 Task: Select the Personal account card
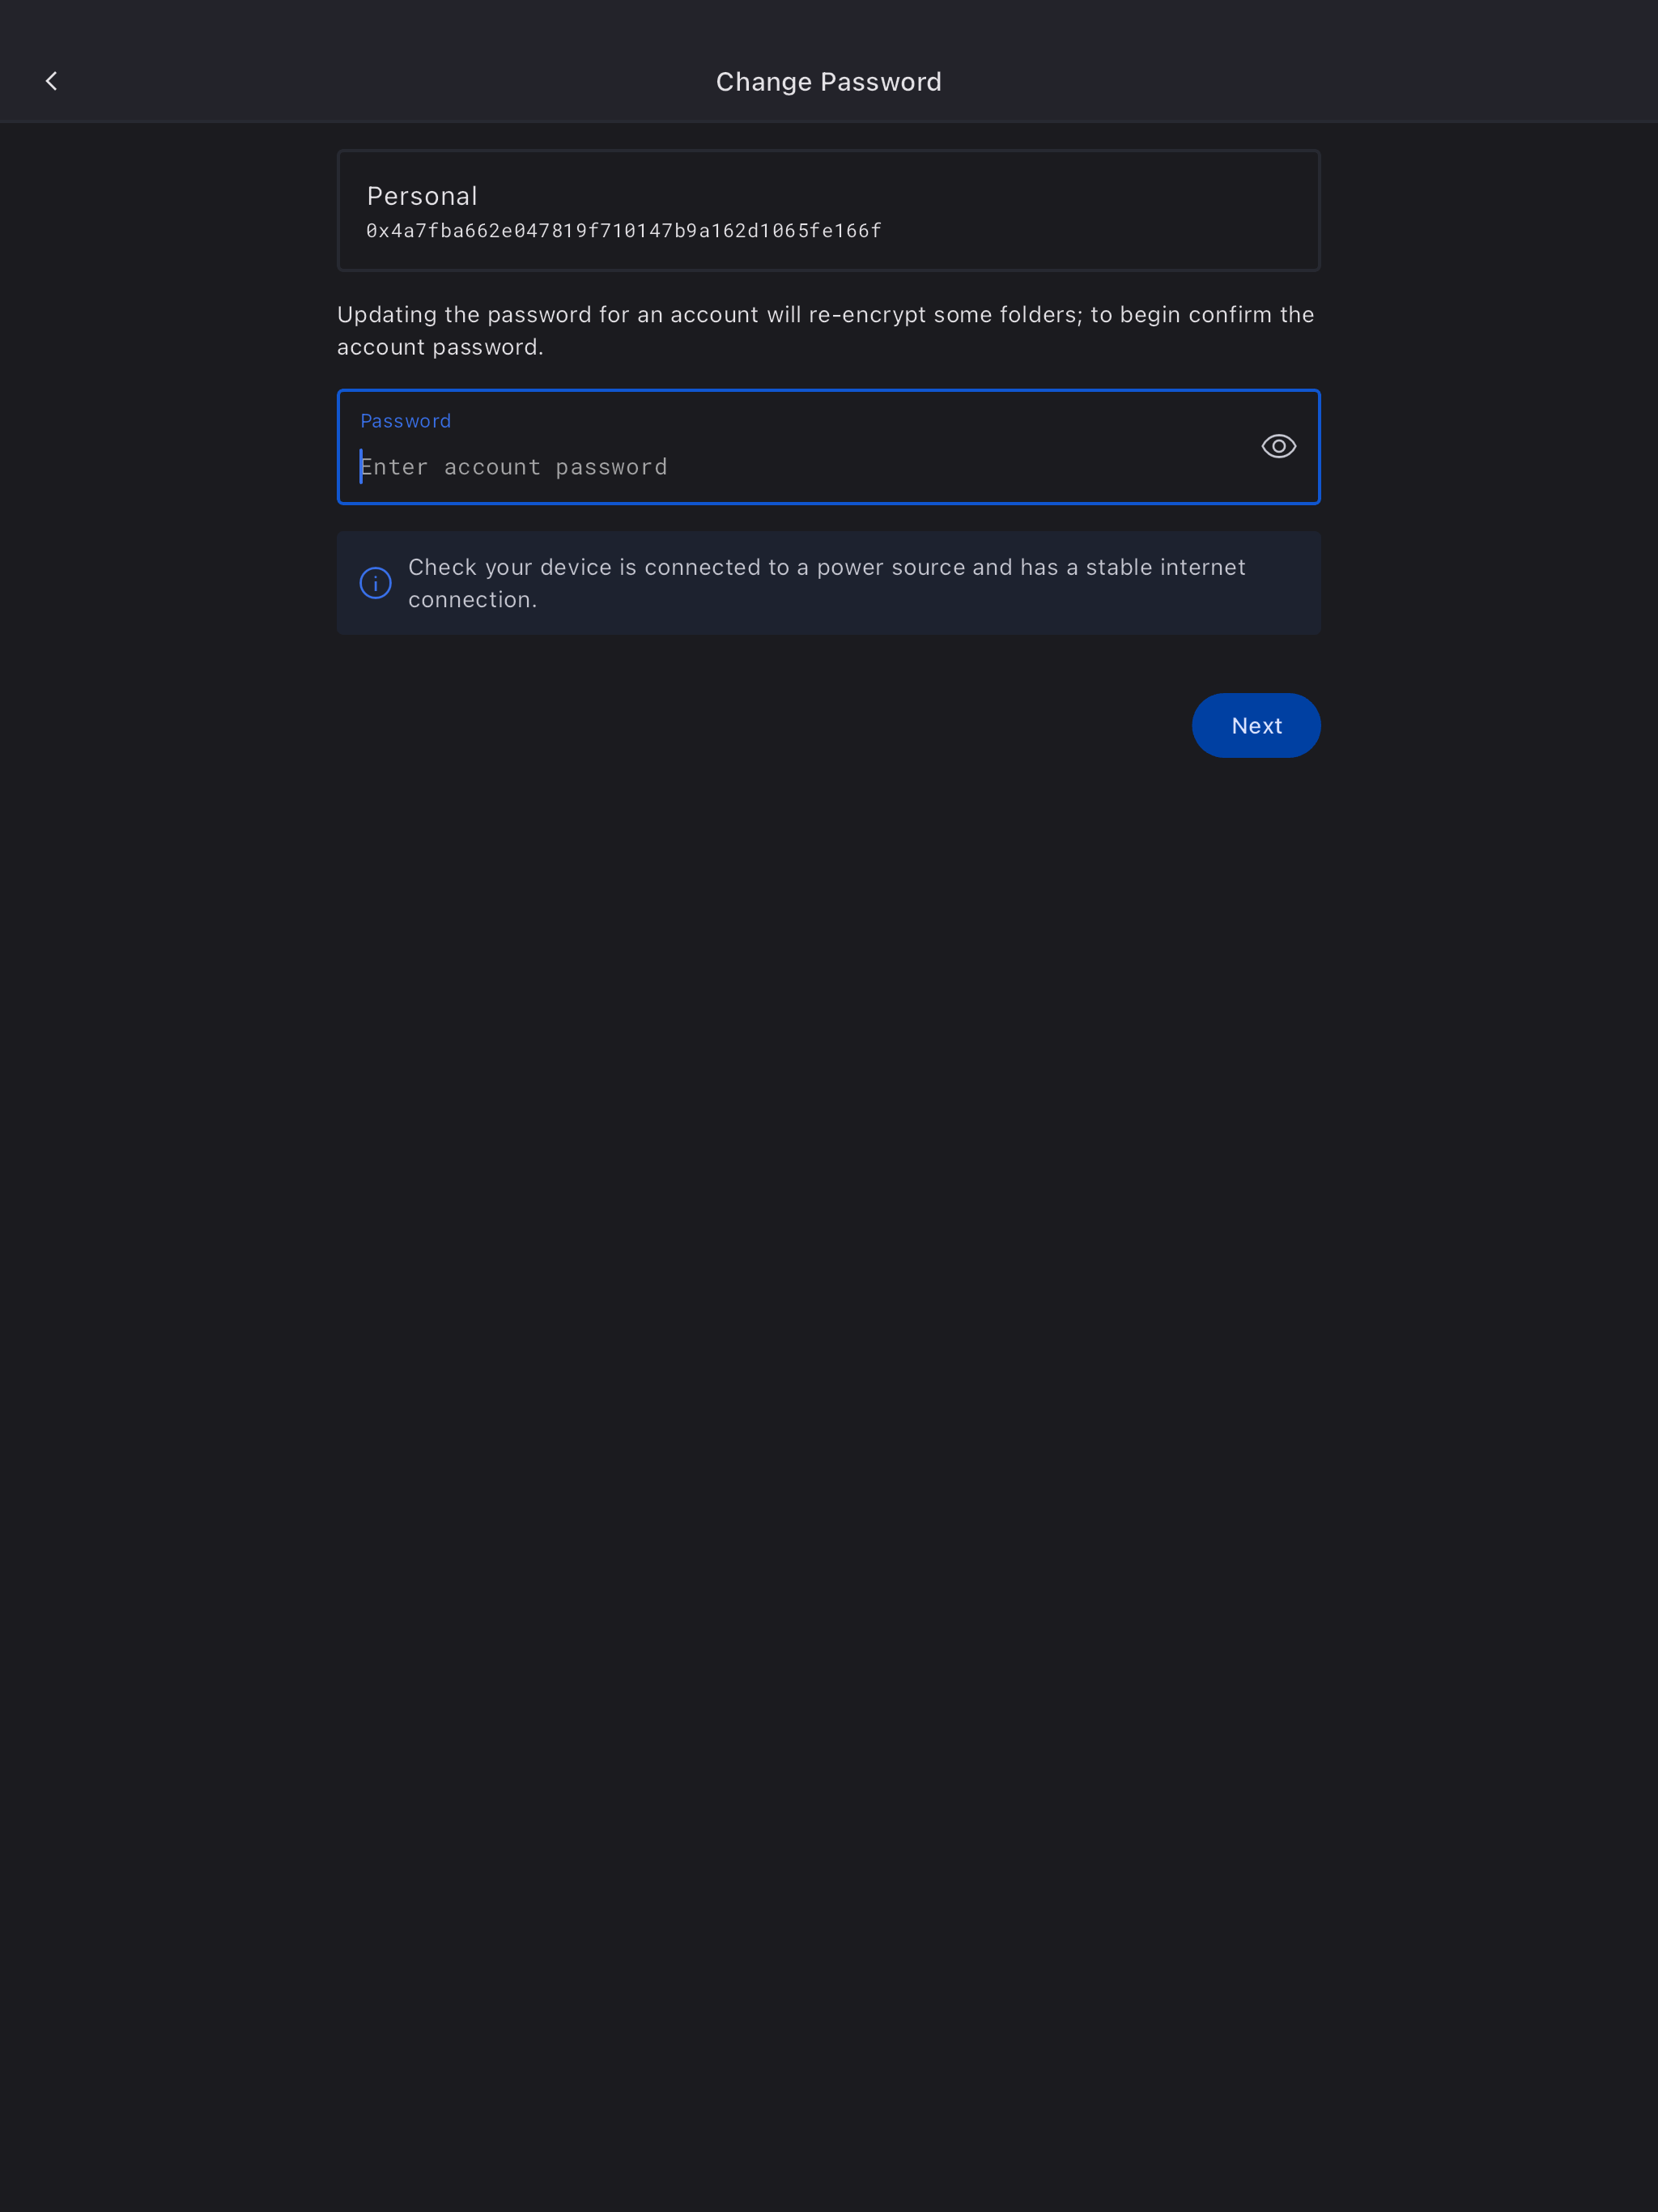point(828,211)
